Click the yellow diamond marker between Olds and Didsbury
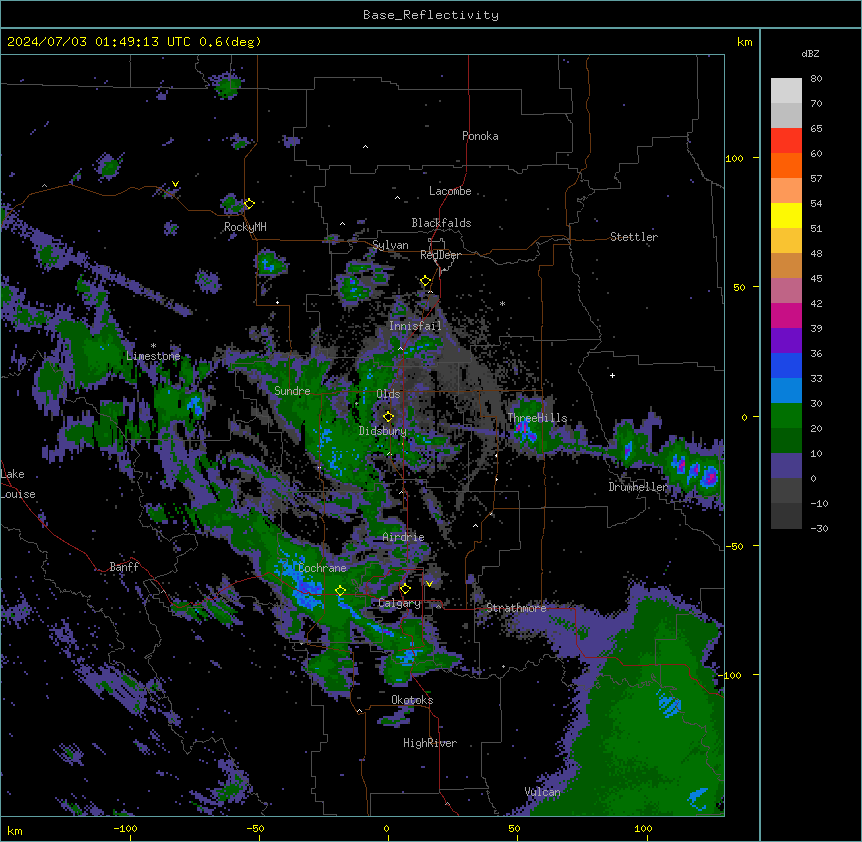The width and height of the screenshot is (862, 842). pos(388,417)
